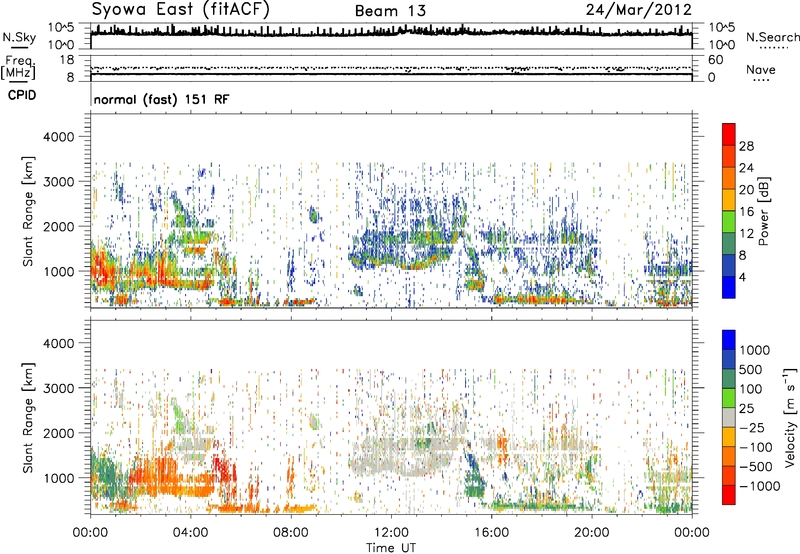800x554 pixels.
Task: Click the "20" Power colorbar label
Action: tap(746, 190)
